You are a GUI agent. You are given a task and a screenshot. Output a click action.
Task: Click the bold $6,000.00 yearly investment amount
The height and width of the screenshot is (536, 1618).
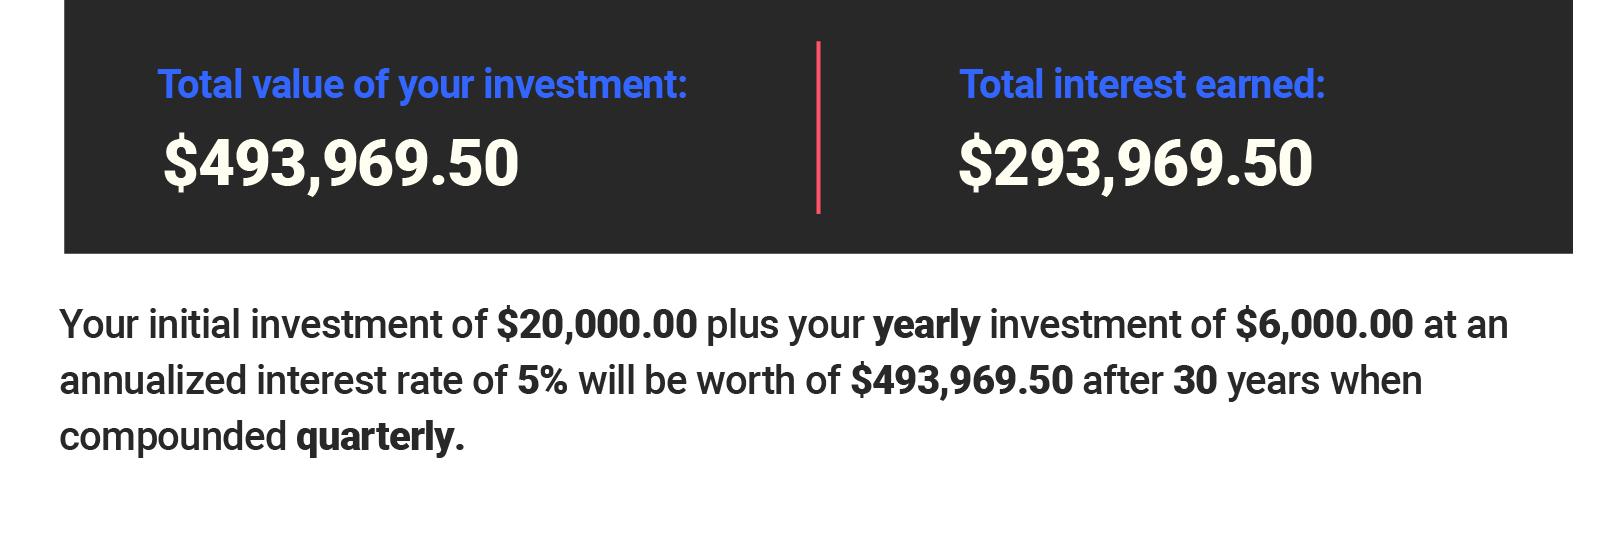pyautogui.click(x=1324, y=325)
